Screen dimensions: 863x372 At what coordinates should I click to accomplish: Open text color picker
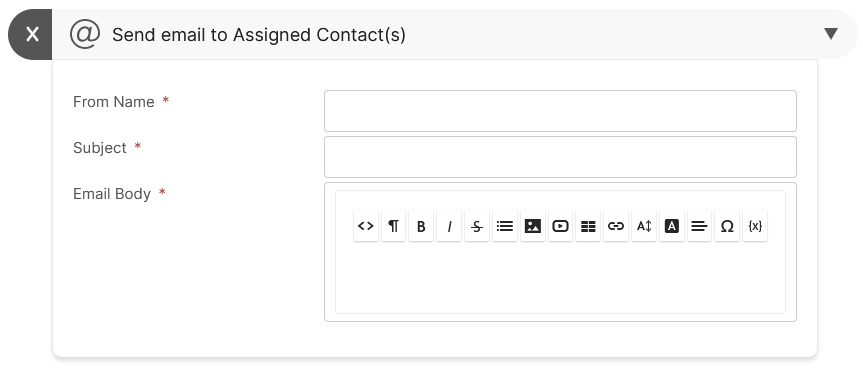[671, 226]
